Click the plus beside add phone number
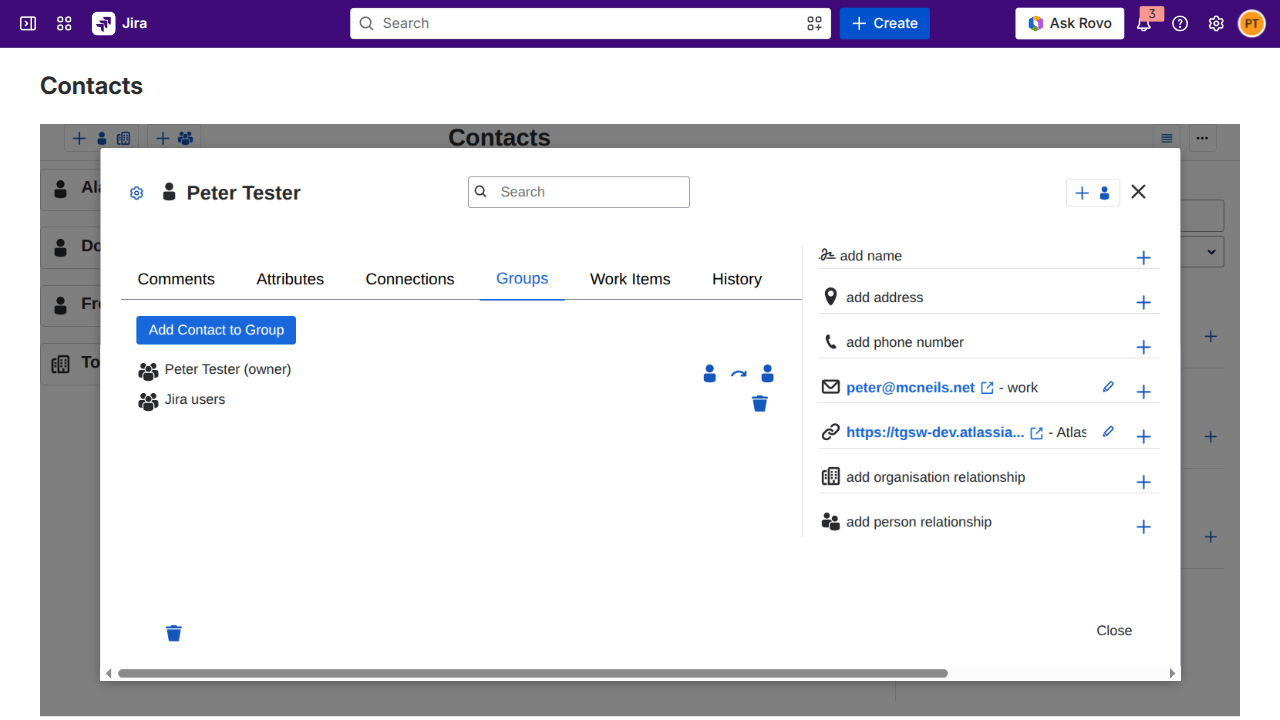The image size is (1280, 720). [x=1144, y=347]
